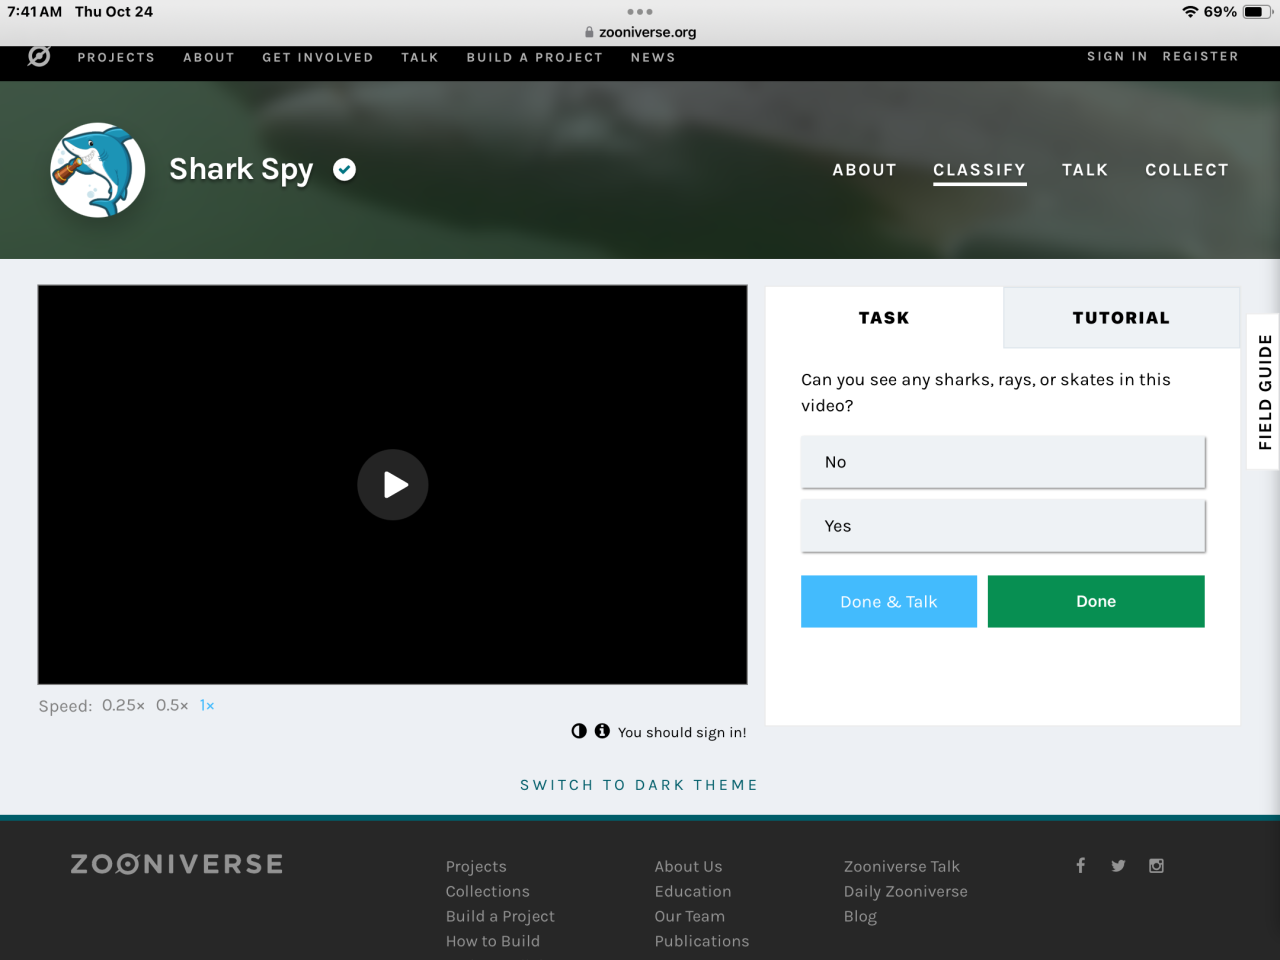Click the Zooniverse footer logo
This screenshot has height=960, width=1280.
pos(177,864)
